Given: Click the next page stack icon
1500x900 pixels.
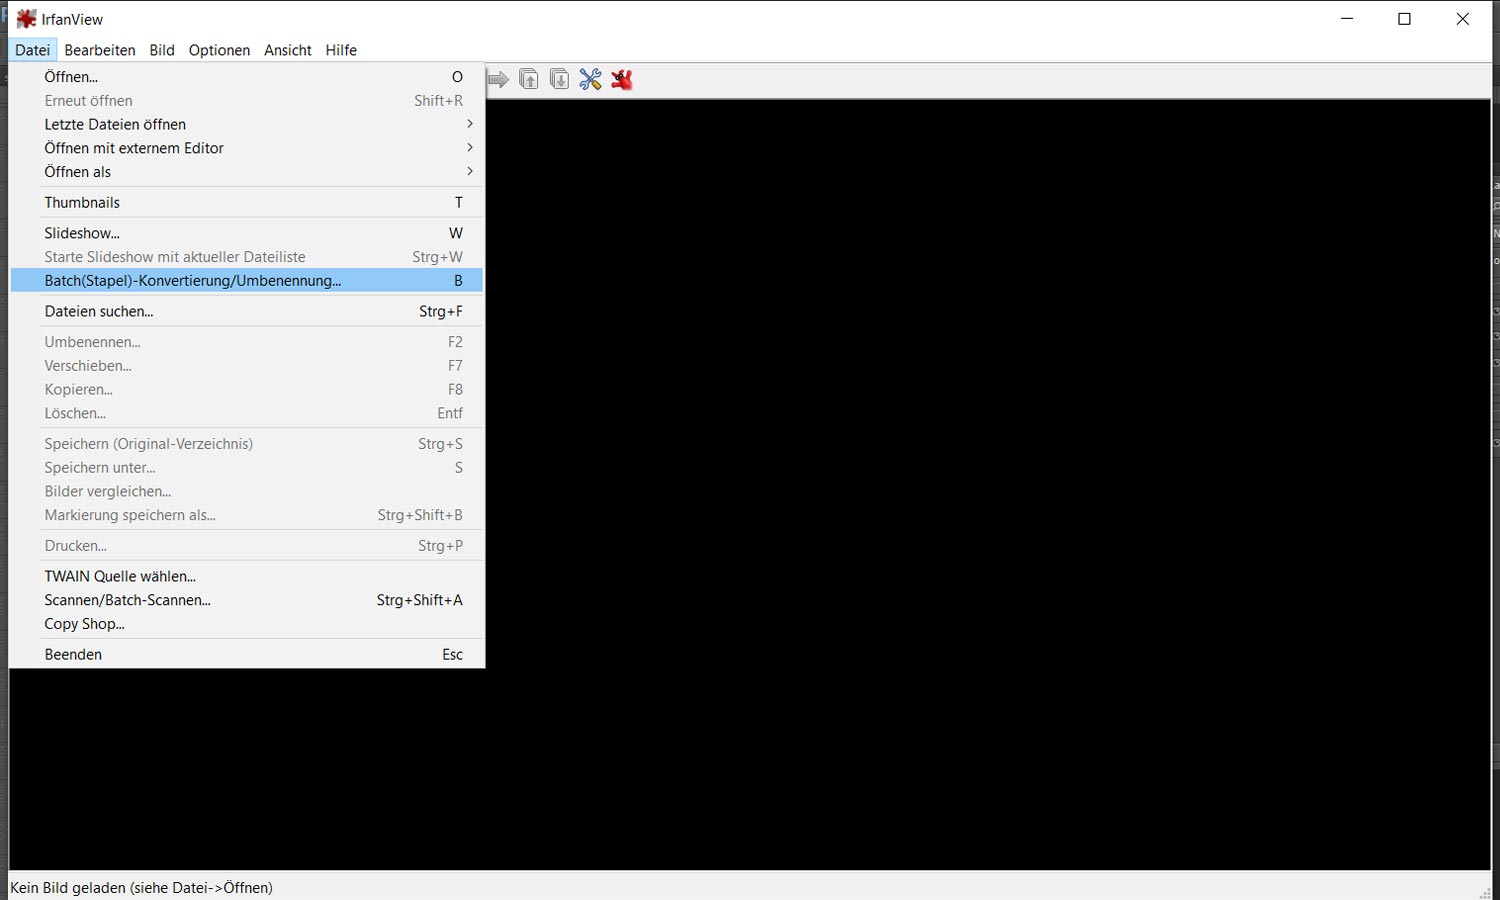Looking at the screenshot, I should click(560, 79).
